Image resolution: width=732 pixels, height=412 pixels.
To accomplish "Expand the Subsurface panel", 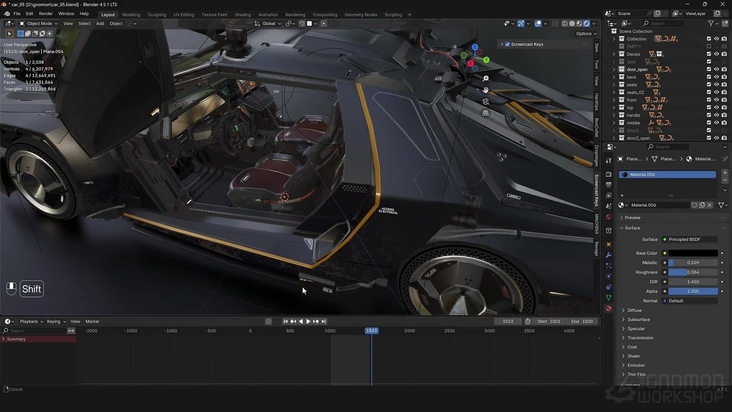I will (638, 320).
